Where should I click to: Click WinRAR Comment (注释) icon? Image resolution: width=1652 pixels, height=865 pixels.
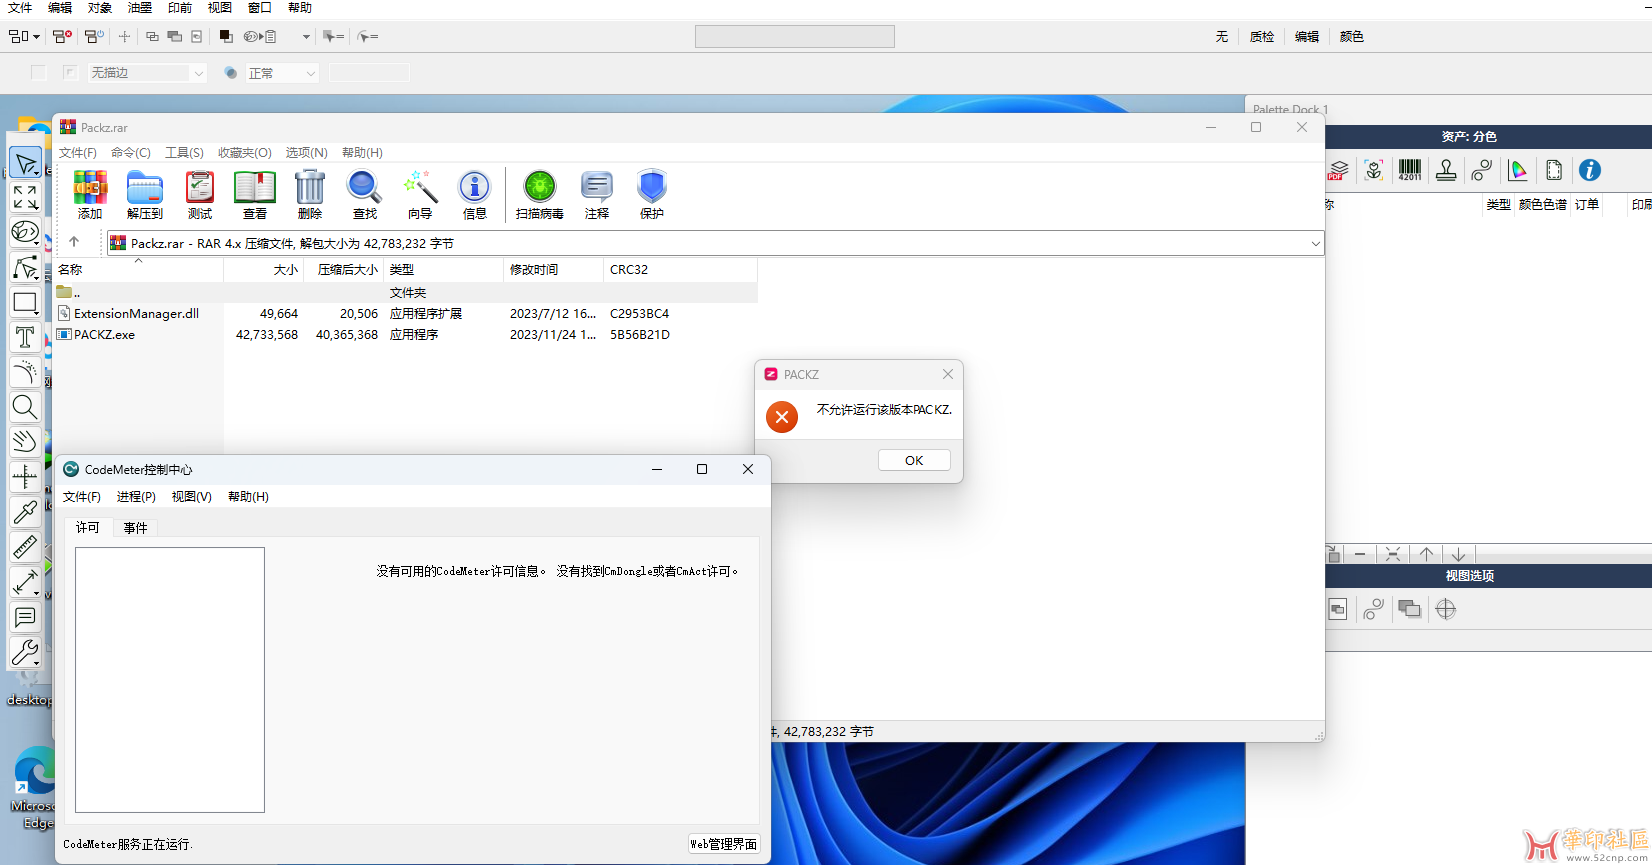597,194
